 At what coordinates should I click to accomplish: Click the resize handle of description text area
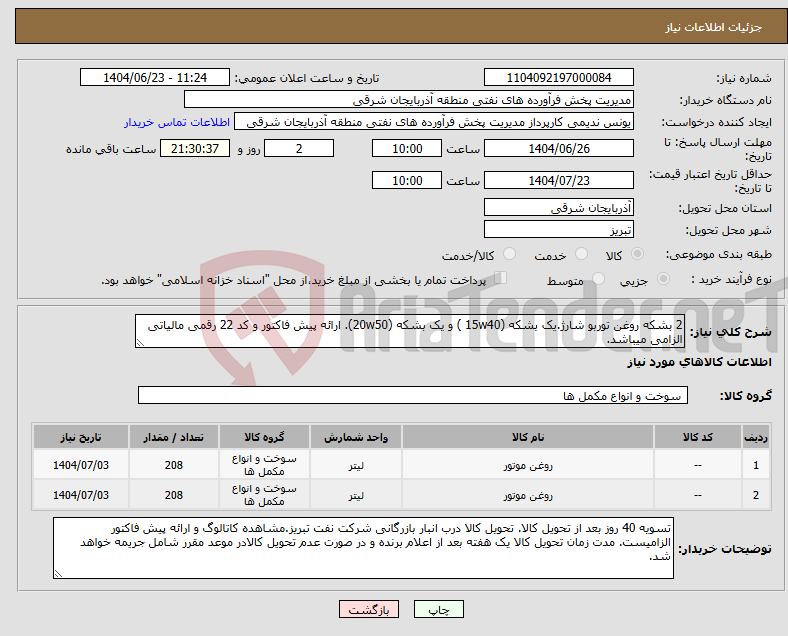click(x=140, y=343)
